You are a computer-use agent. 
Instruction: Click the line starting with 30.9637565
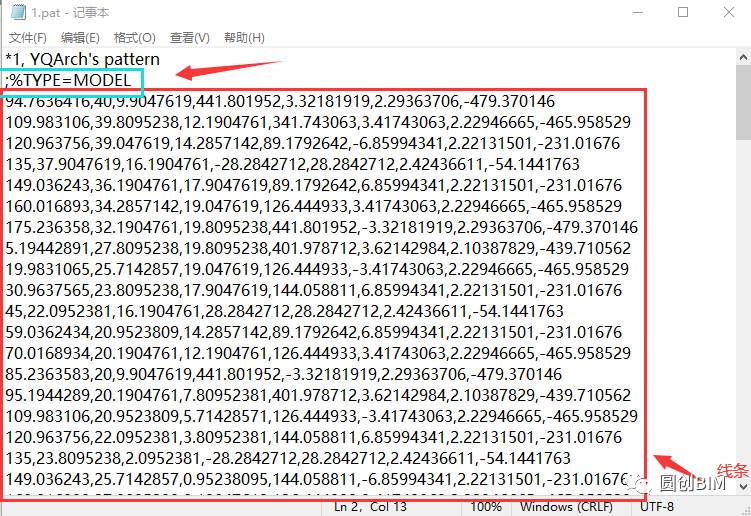pyautogui.click(x=314, y=290)
